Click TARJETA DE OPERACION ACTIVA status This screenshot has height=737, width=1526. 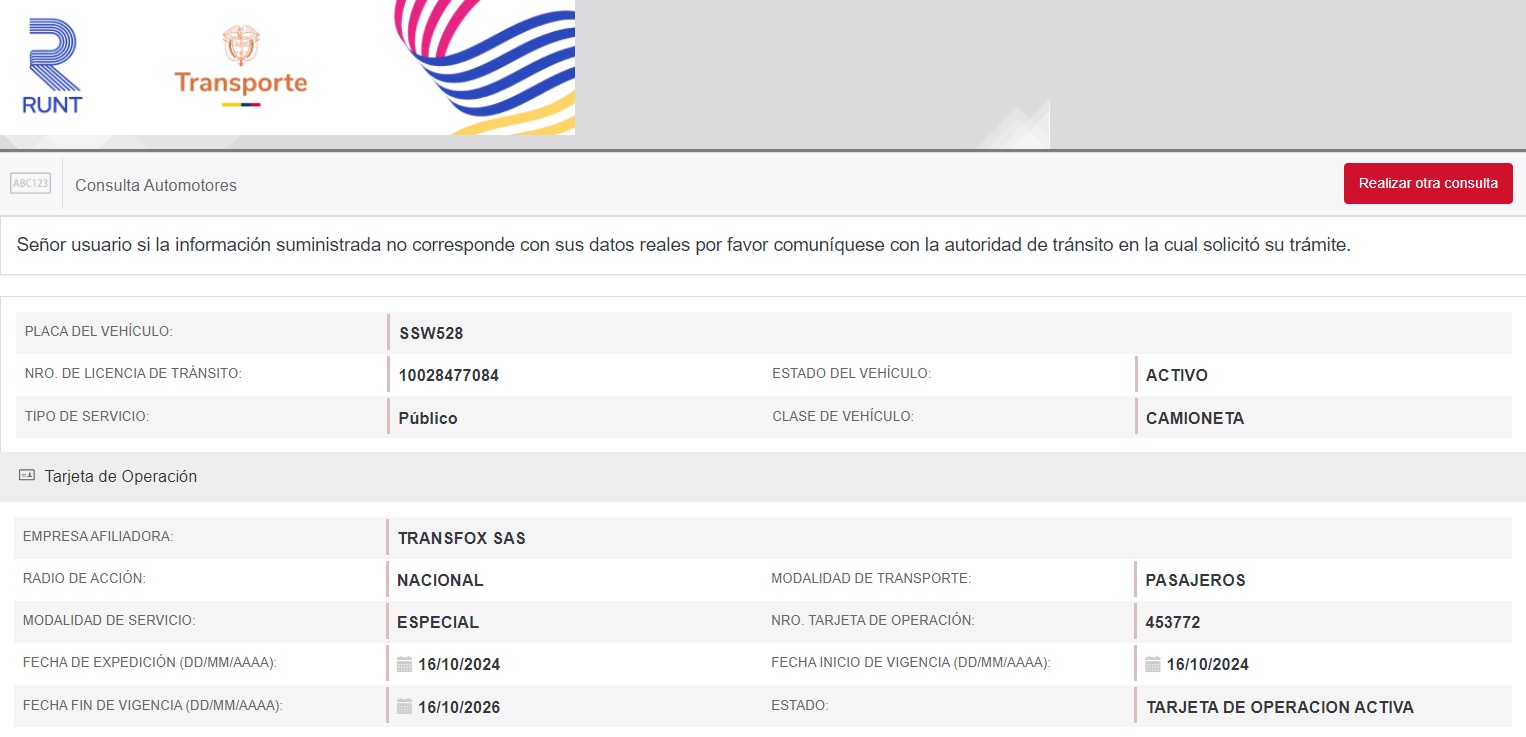[x=1279, y=707]
